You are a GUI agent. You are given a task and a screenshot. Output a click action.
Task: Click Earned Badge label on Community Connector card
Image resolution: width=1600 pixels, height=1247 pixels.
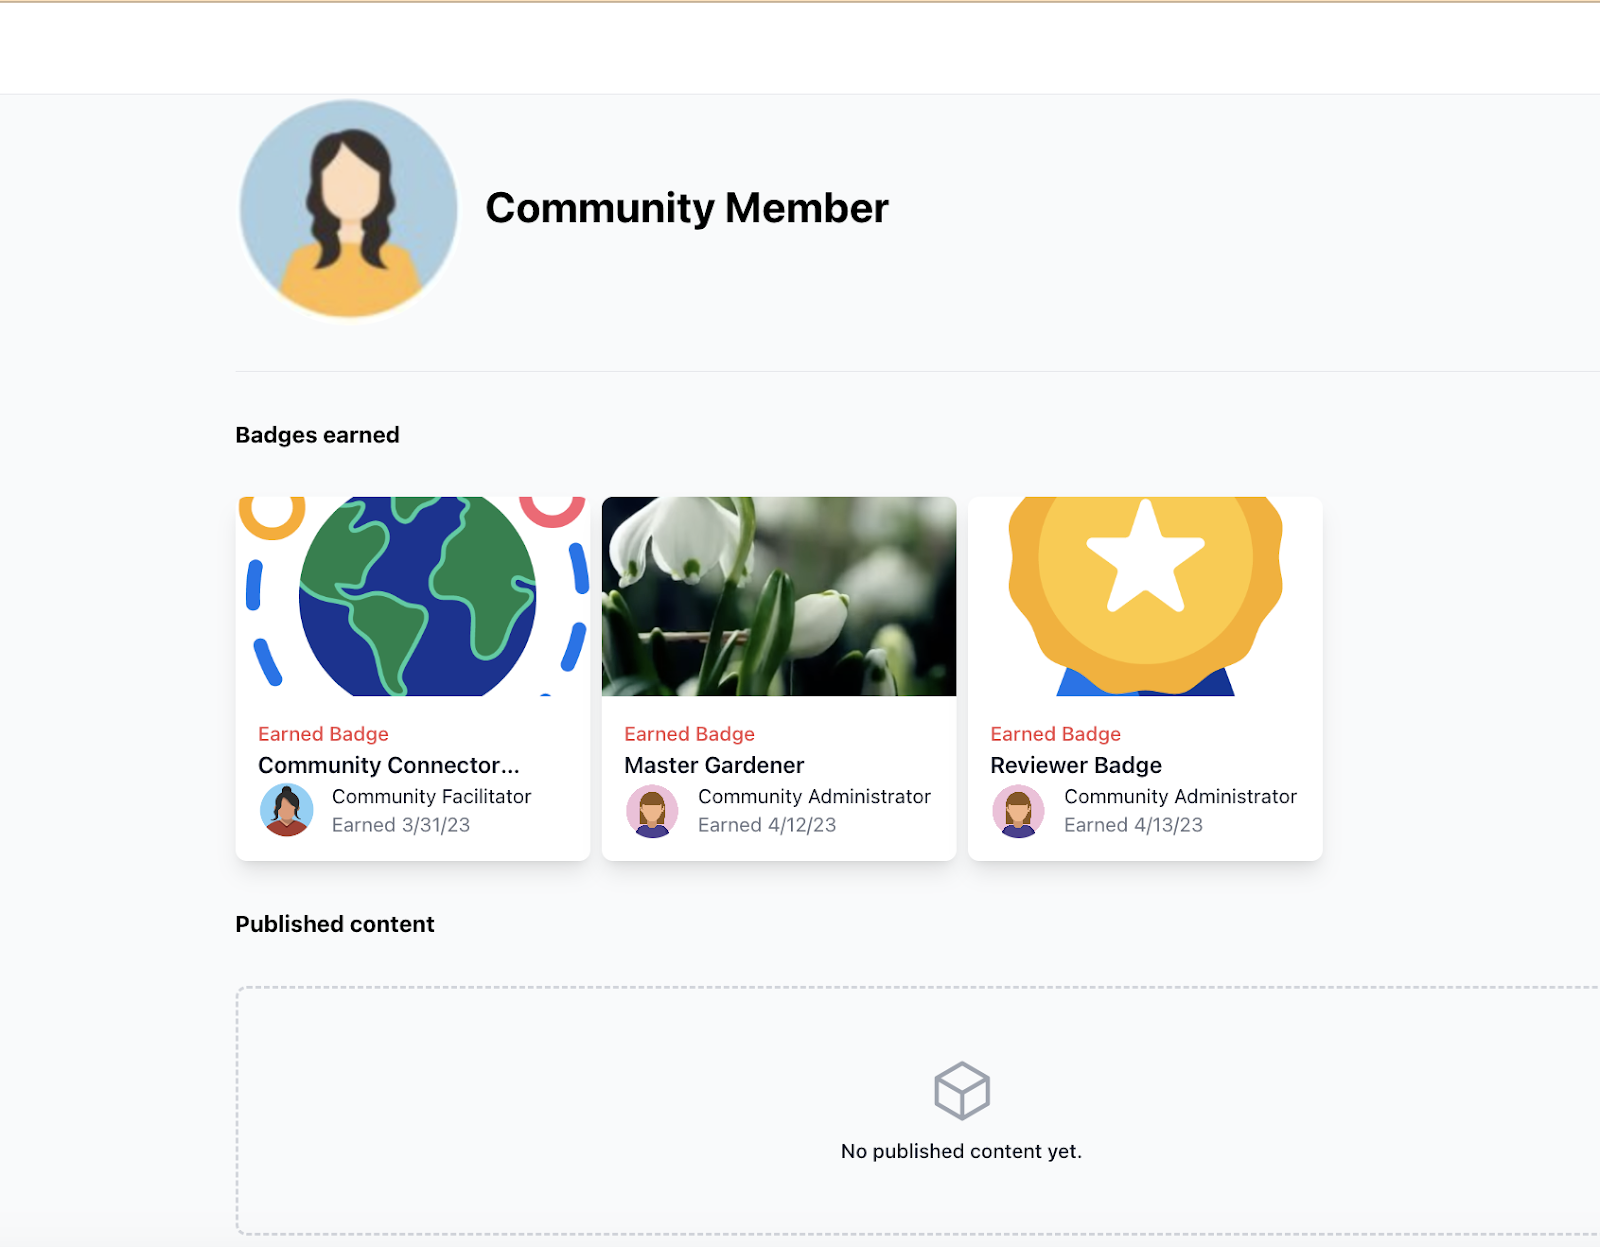(323, 734)
